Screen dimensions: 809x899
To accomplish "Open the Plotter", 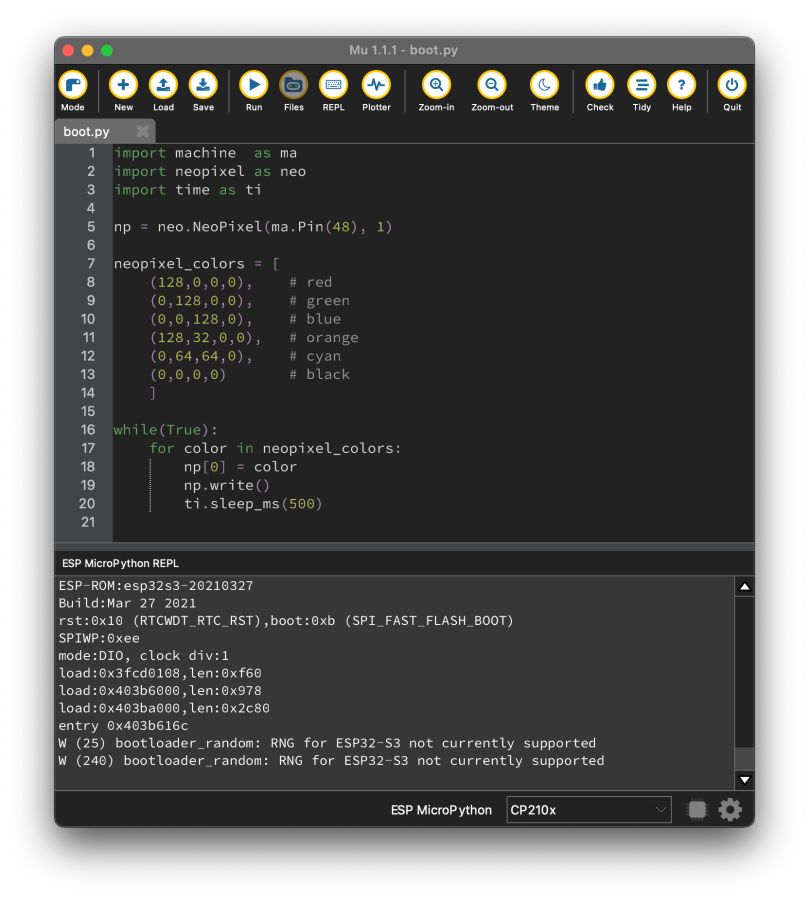I will (376, 91).
